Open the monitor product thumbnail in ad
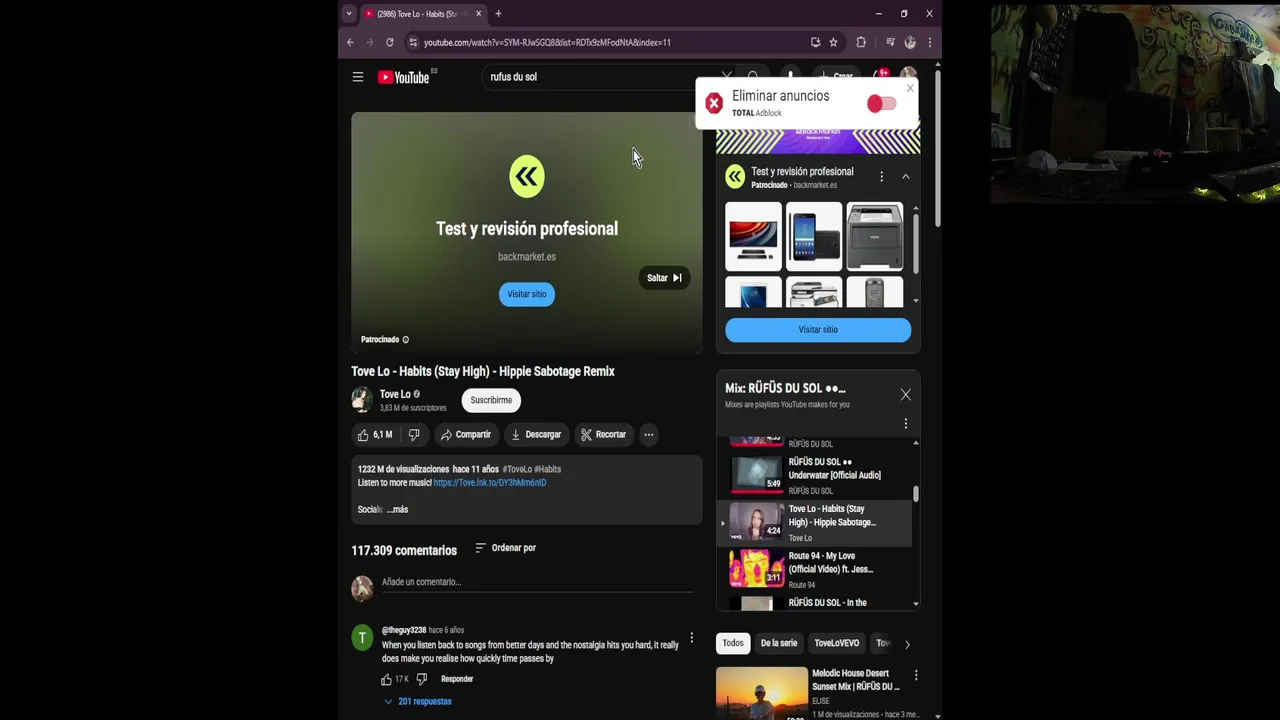 point(753,236)
